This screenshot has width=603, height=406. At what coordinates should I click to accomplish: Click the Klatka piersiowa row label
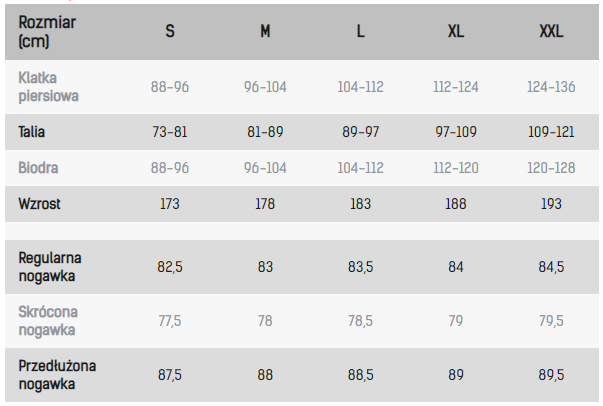click(x=48, y=87)
